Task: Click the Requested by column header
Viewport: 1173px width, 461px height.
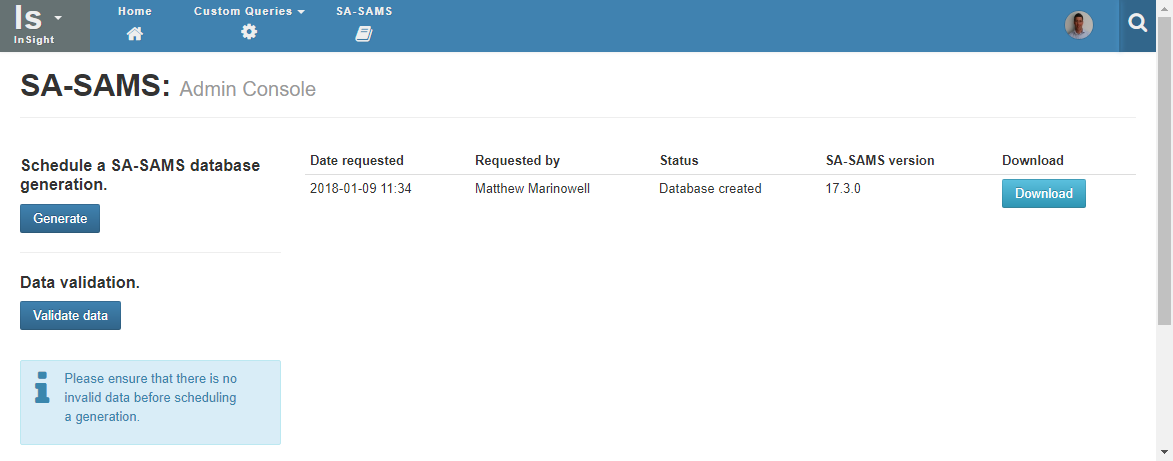Action: pyautogui.click(x=517, y=160)
